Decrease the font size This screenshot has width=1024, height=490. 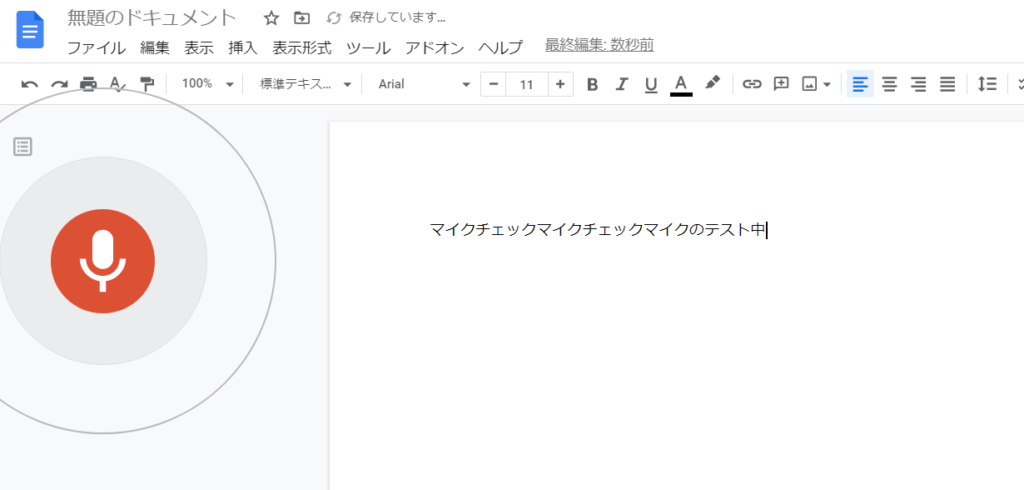(x=493, y=84)
